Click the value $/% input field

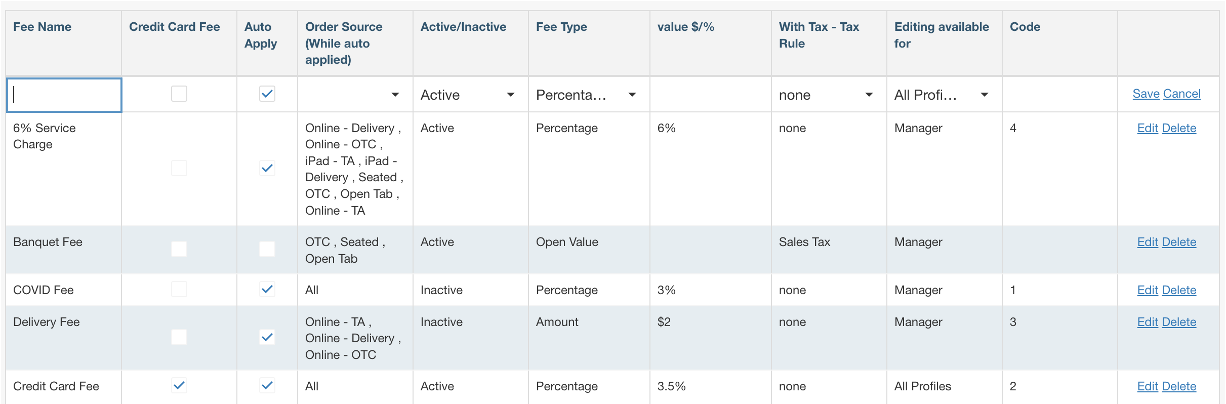coord(709,95)
